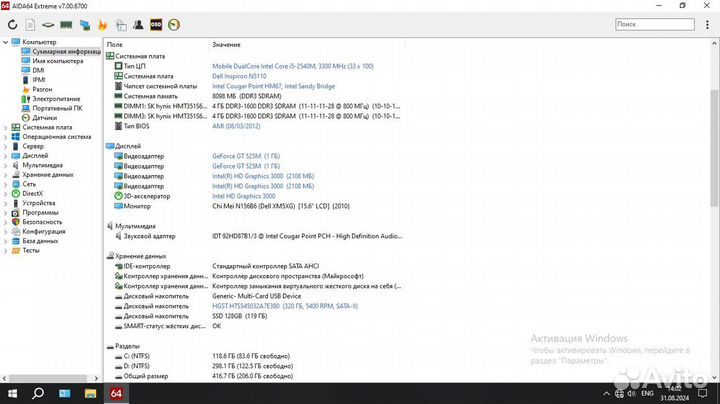The width and height of the screenshot is (720, 404).
Task: Open the Dell Inspiron N5110 link
Action: click(x=239, y=76)
